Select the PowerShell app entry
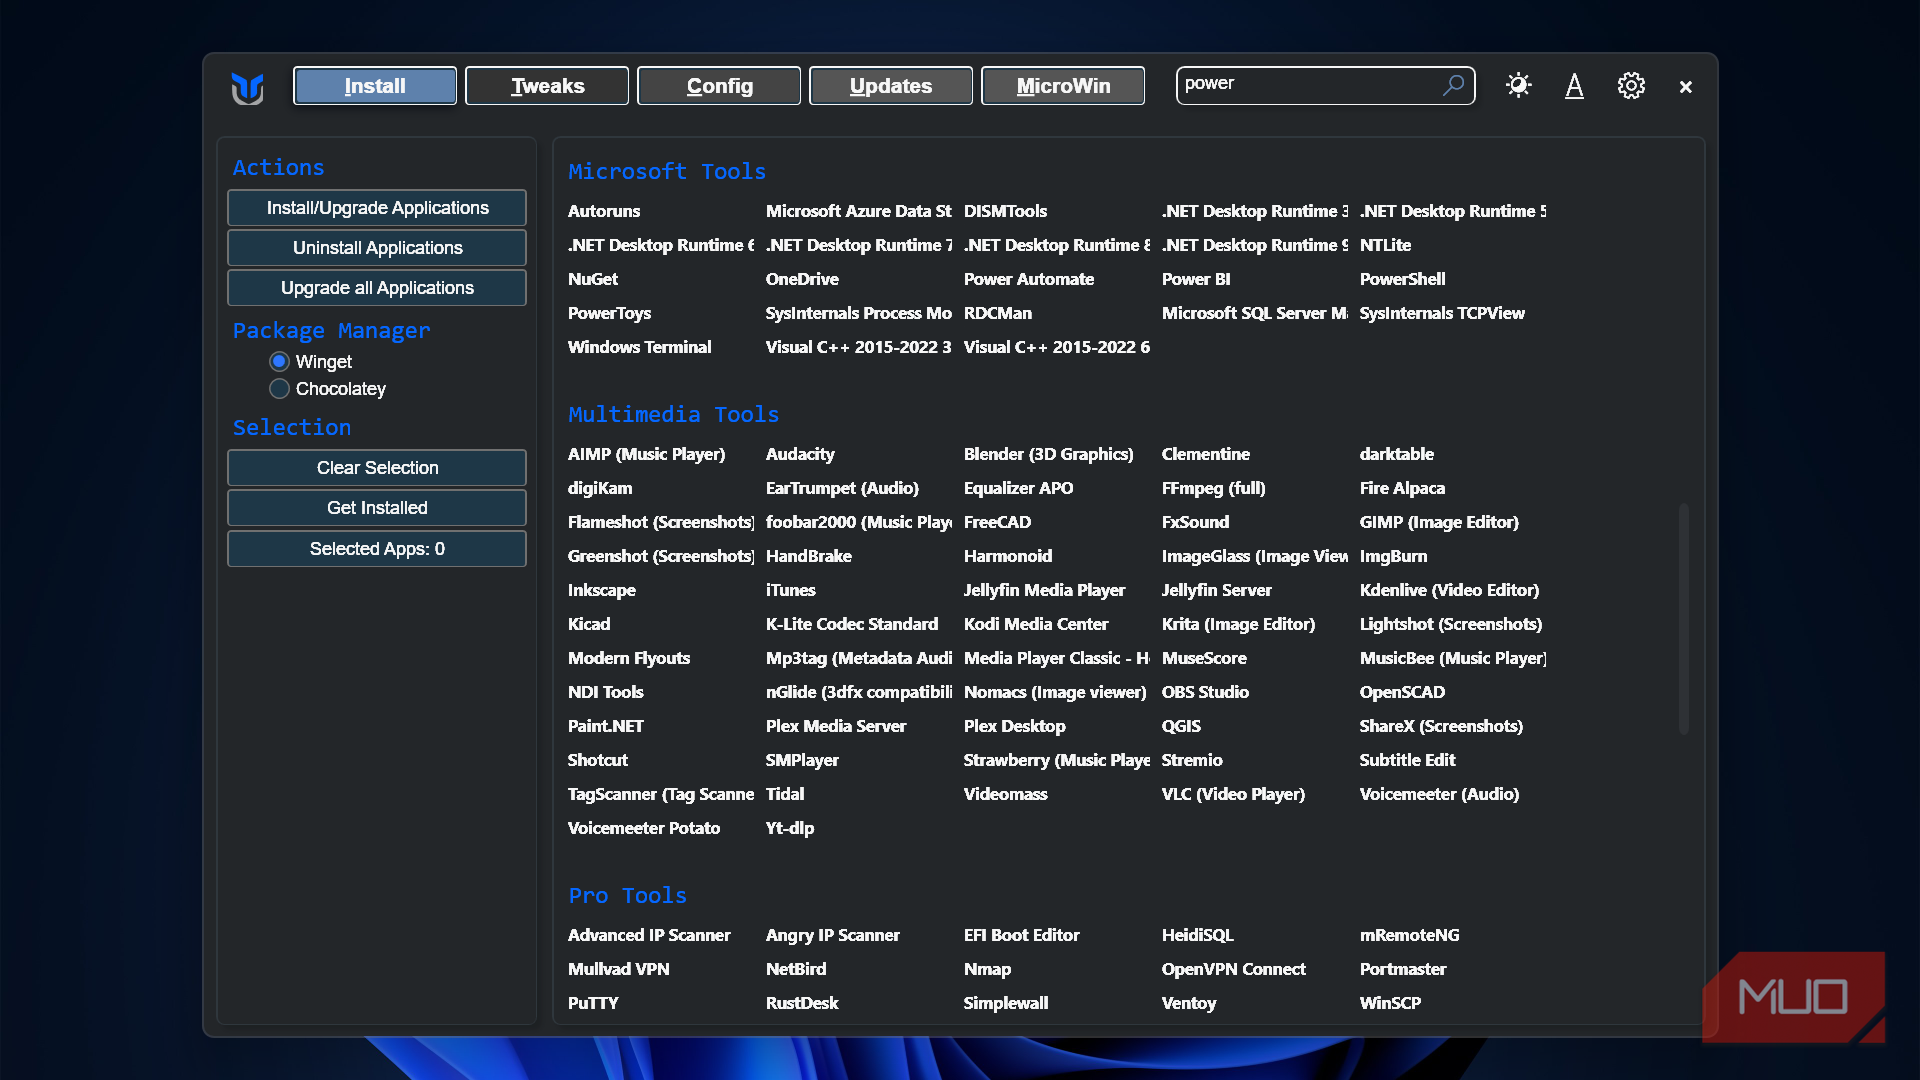Screen dimensions: 1920x1080 1402,279
